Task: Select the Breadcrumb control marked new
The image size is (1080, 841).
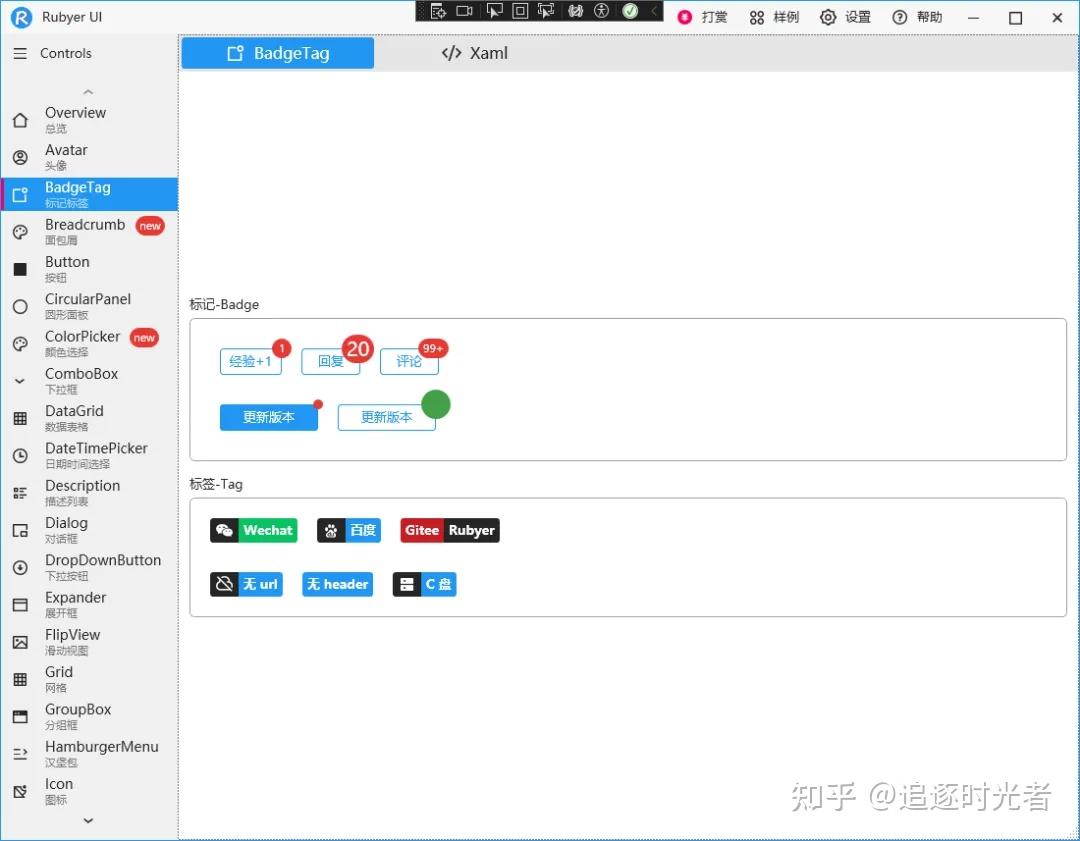Action: 85,231
